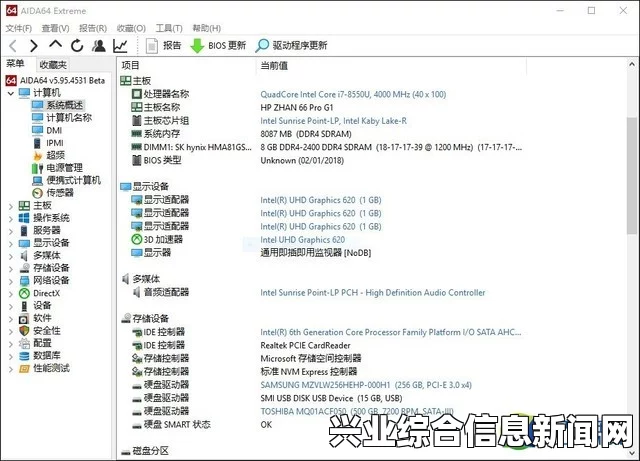The width and height of the screenshot is (640, 461).
Task: Click the 配置 configuration icon in sidebar
Action: [x=24, y=343]
